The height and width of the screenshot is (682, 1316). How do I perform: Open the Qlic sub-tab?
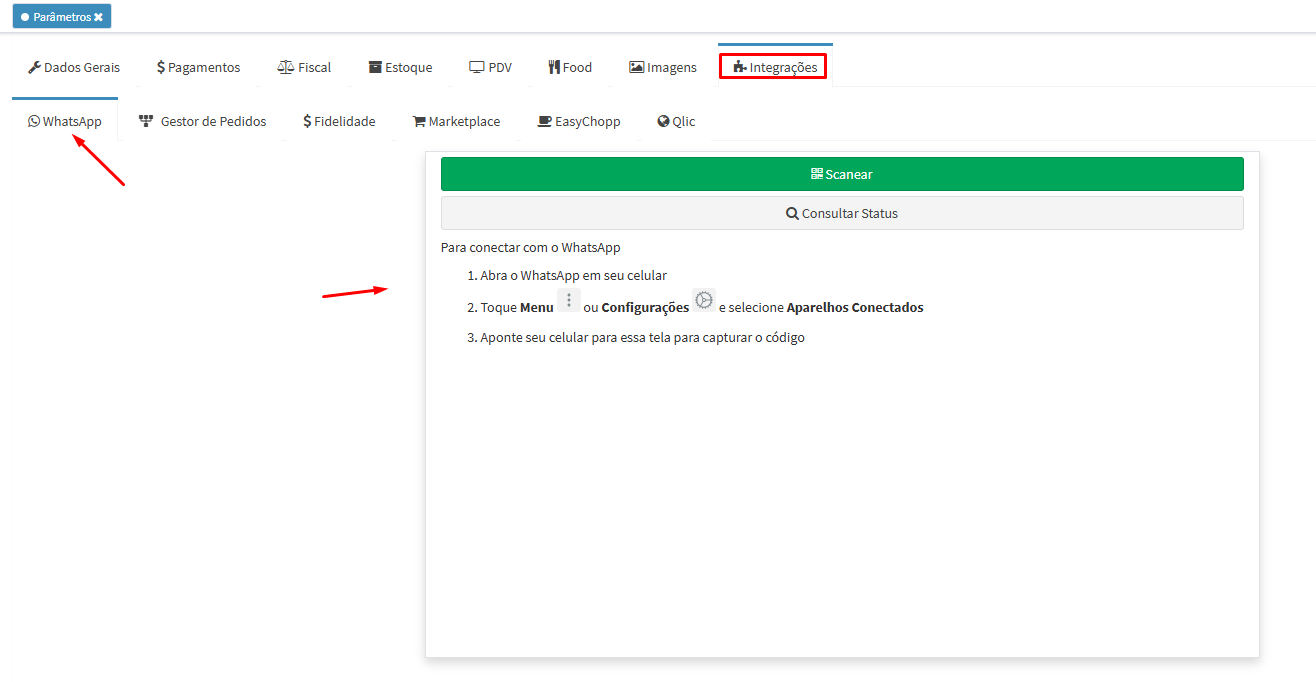click(676, 121)
